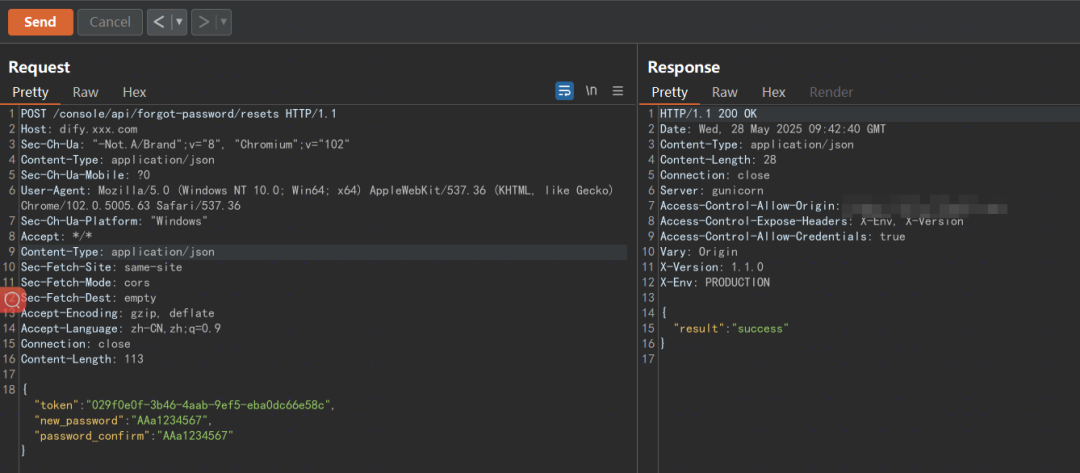Click the red search icon on the left edge
Viewport: 1080px width, 473px height.
(12, 299)
